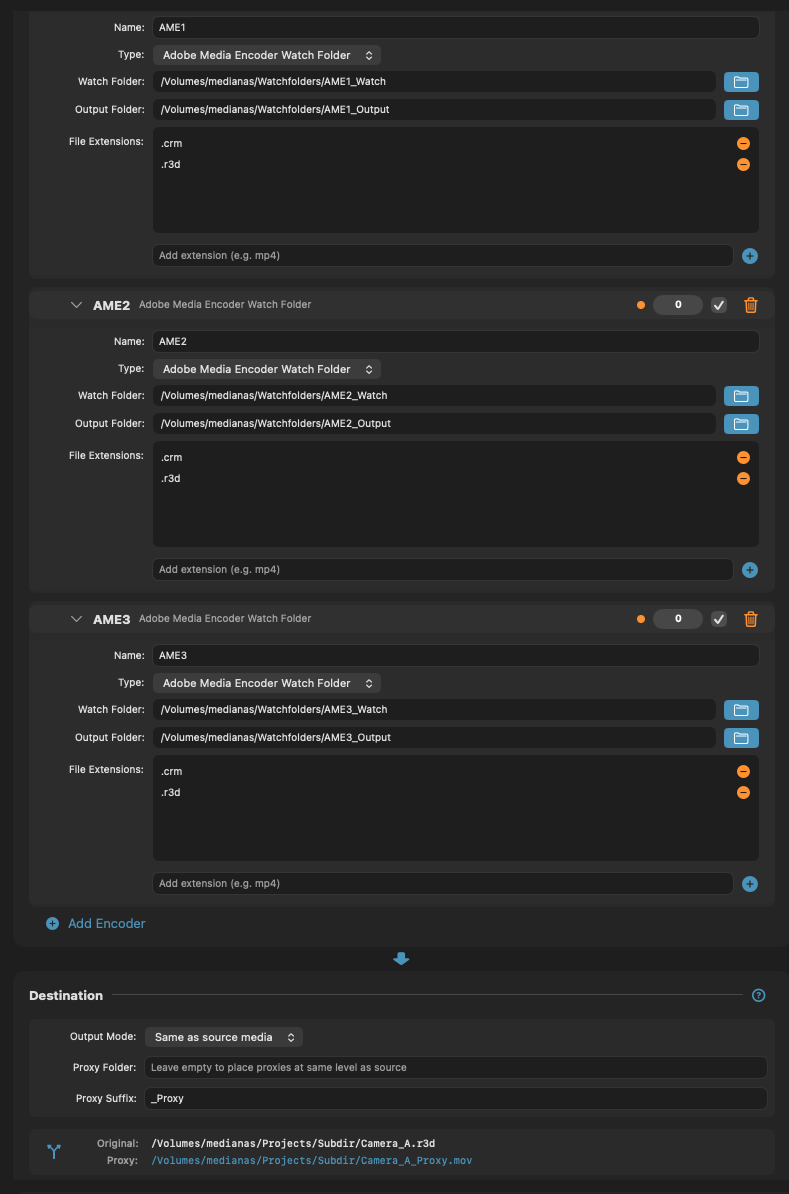Delete the AME3 encoder via trash icon

coord(751,619)
